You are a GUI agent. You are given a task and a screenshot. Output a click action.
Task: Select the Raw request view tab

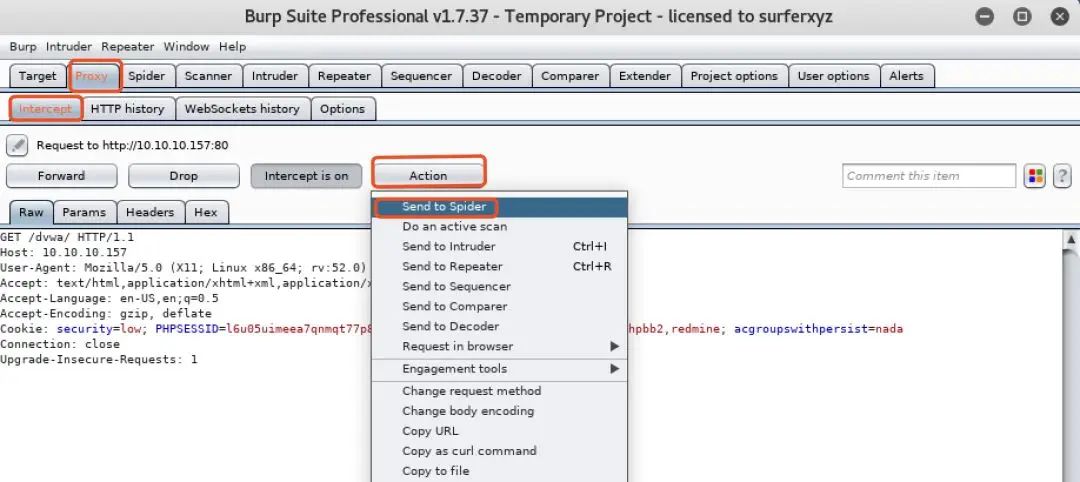click(31, 212)
